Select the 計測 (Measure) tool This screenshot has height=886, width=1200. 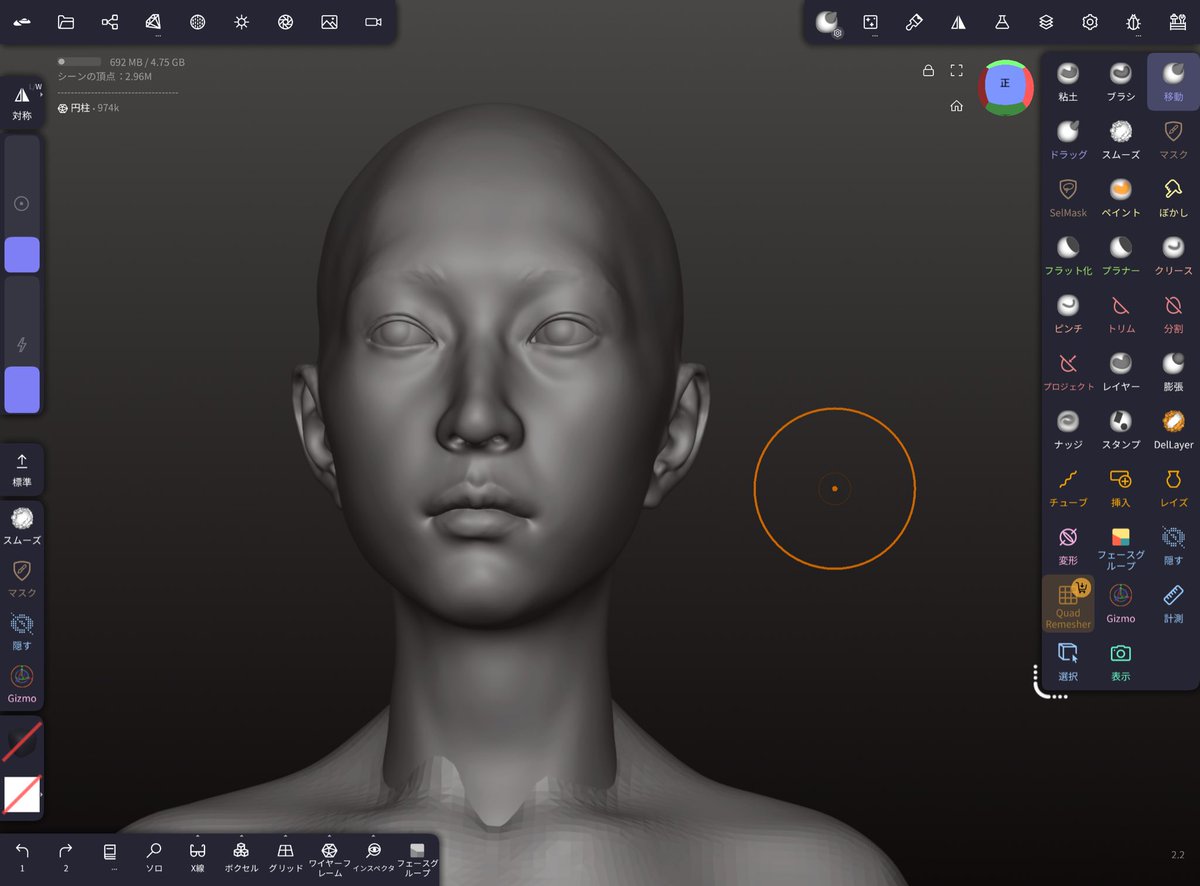[x=1173, y=603]
